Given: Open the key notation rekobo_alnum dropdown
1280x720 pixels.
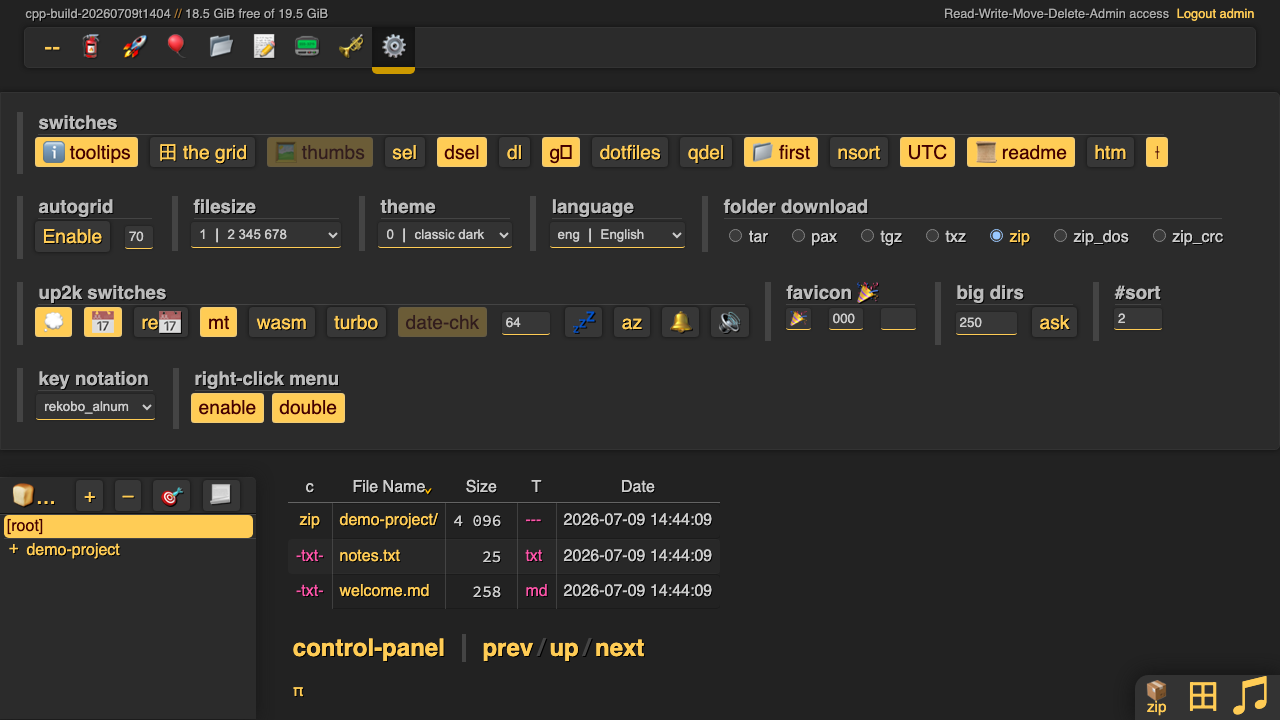Looking at the screenshot, I should 96,407.
